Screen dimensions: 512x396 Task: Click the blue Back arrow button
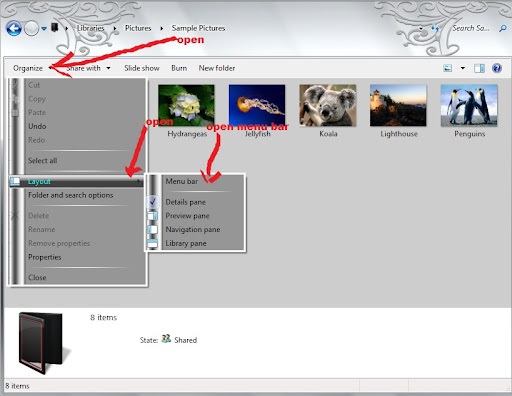point(14,29)
